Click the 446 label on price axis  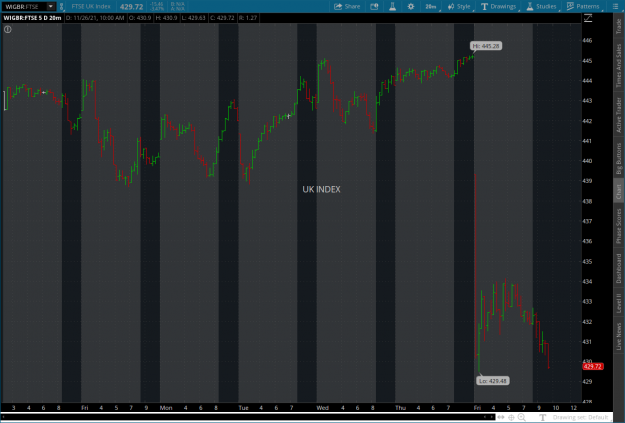pyautogui.click(x=587, y=40)
